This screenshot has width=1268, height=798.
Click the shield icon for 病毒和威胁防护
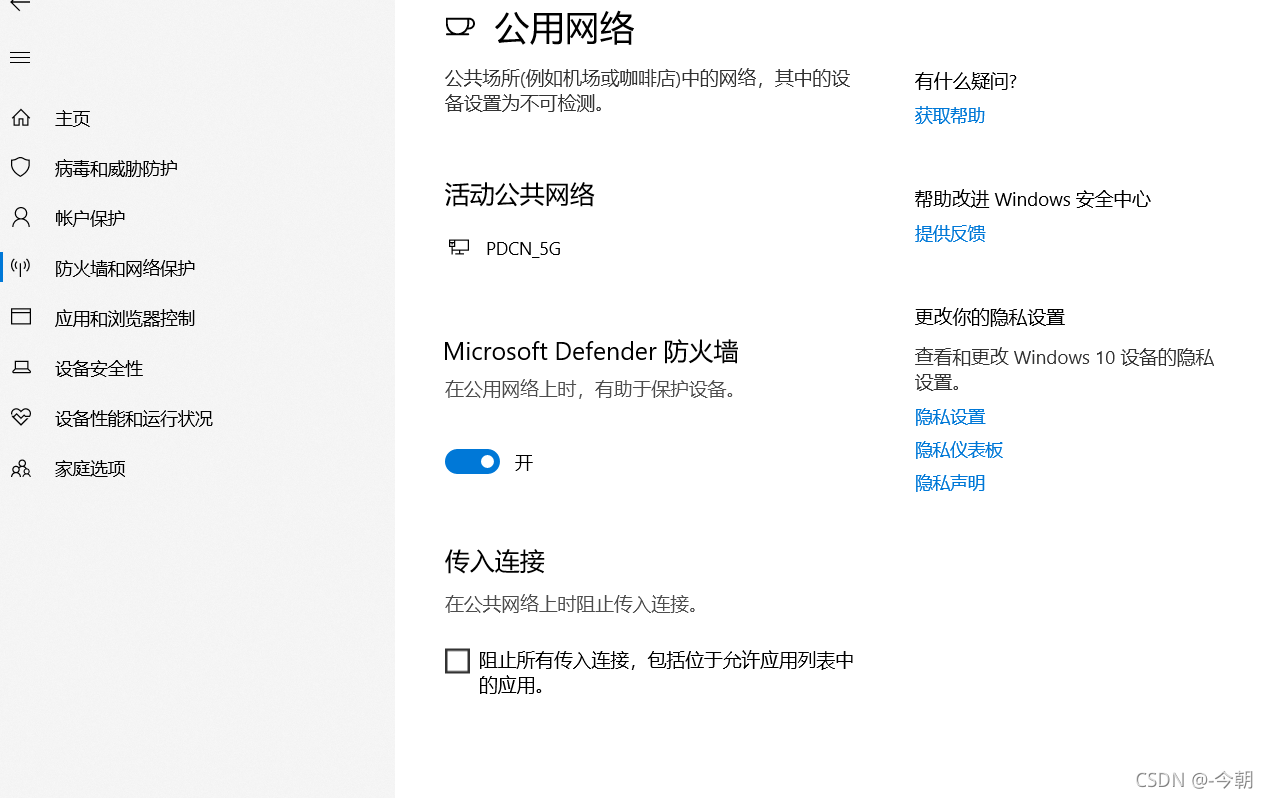click(20, 167)
